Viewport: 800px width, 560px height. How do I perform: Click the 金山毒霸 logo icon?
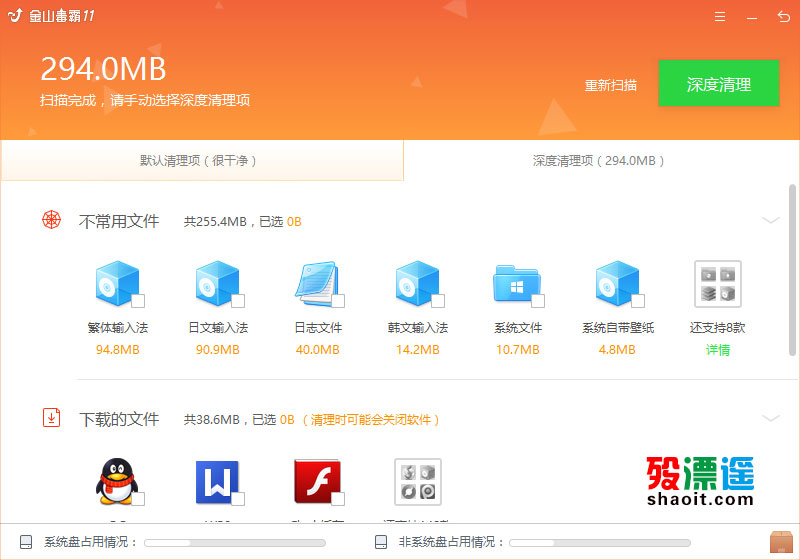[15, 15]
